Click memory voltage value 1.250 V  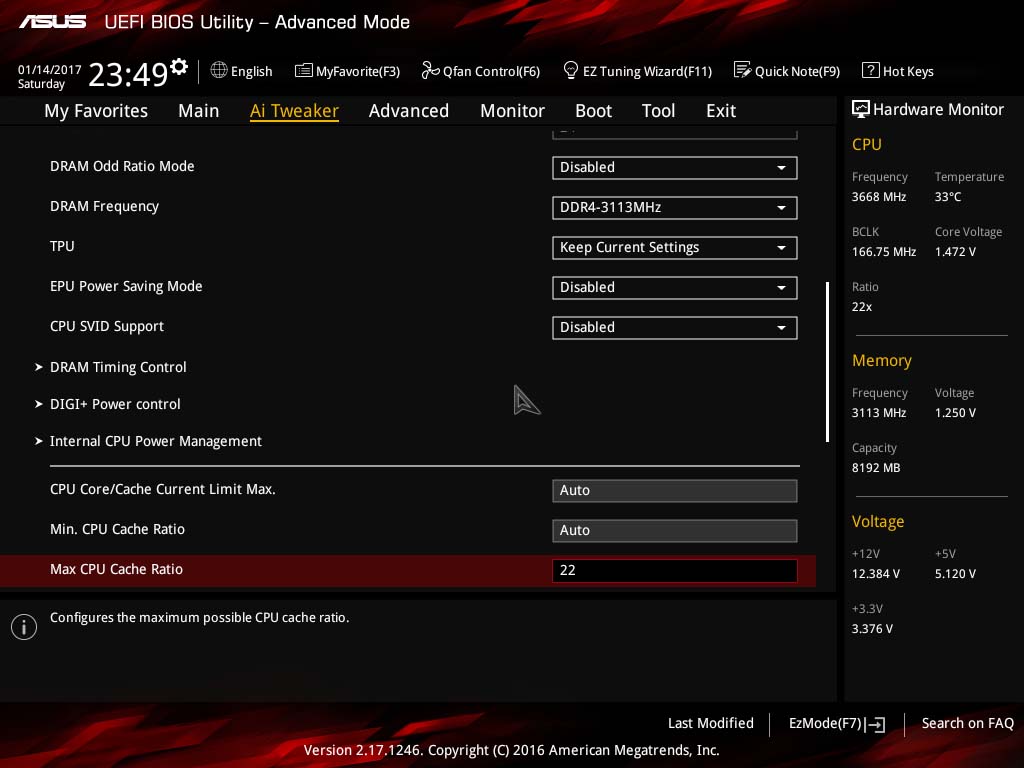point(955,413)
